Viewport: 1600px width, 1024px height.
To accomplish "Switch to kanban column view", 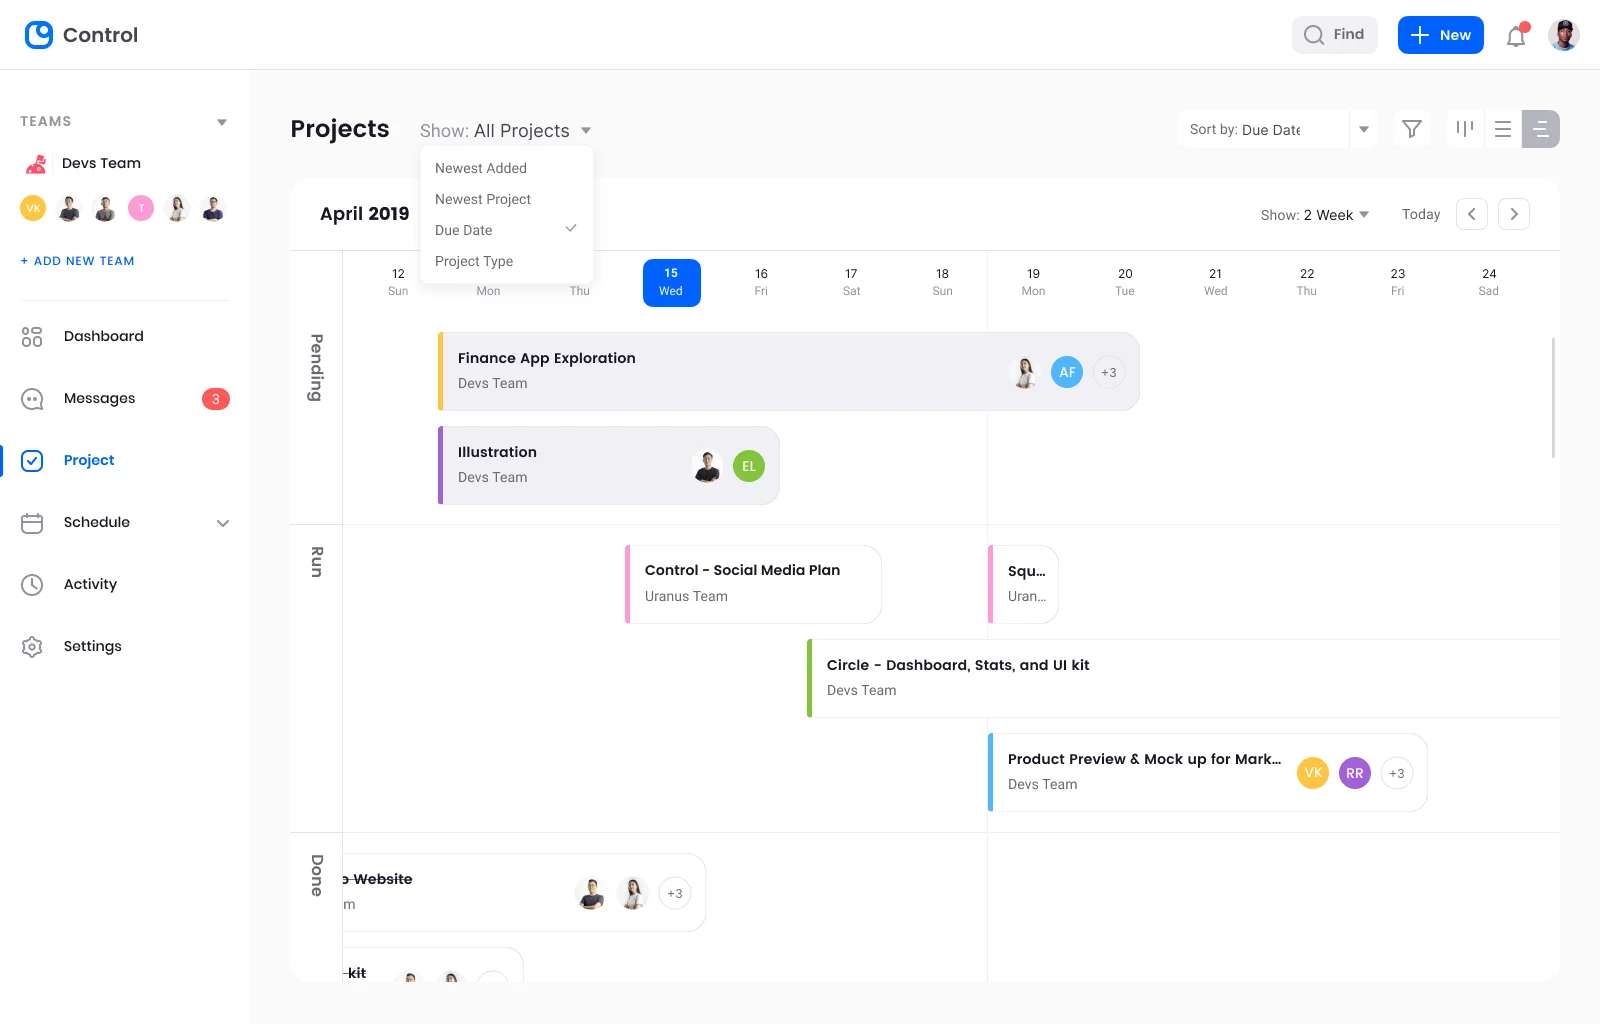I will [1465, 129].
